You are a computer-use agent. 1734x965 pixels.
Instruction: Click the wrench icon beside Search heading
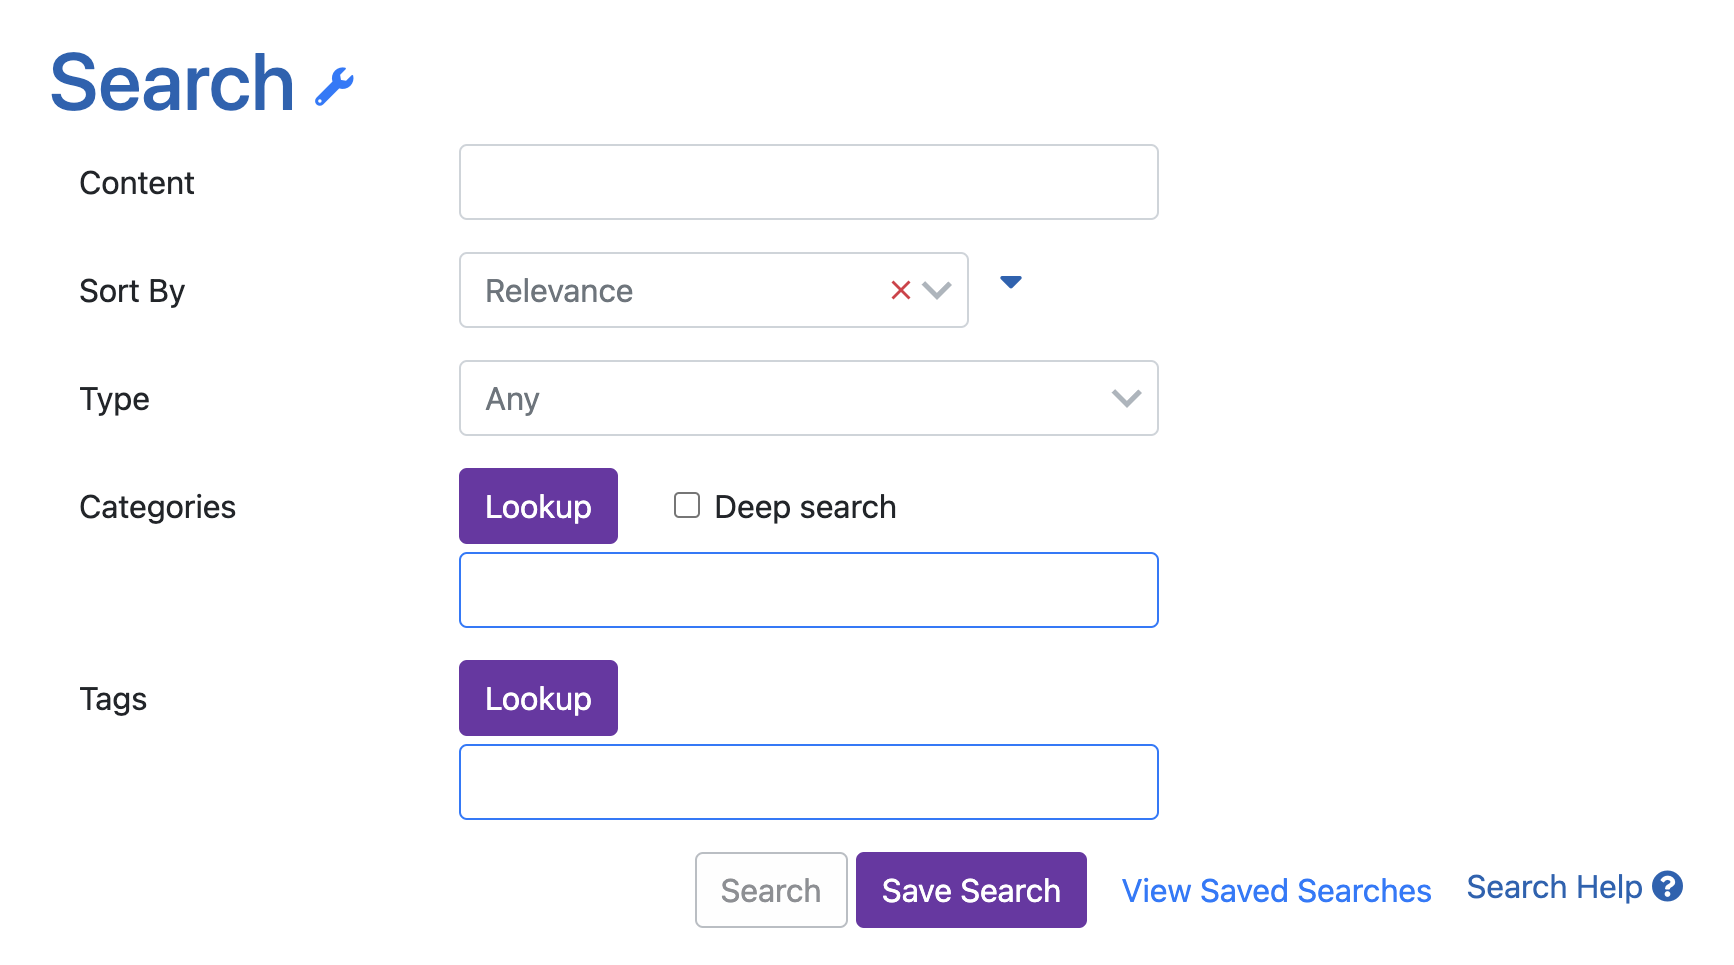coord(334,87)
